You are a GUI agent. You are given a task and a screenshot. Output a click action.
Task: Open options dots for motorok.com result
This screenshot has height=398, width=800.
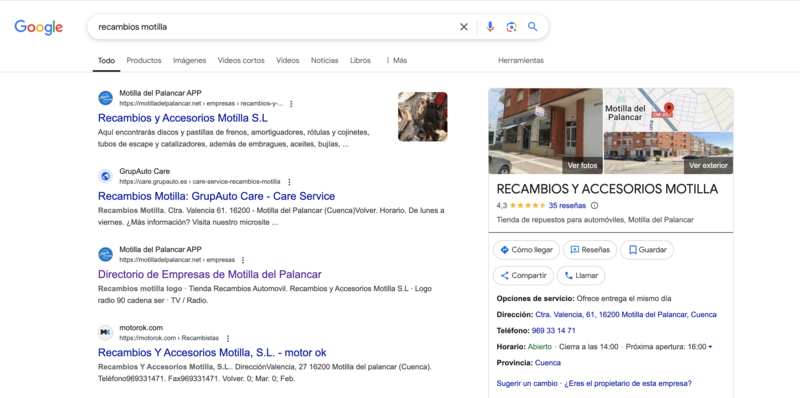coord(228,338)
